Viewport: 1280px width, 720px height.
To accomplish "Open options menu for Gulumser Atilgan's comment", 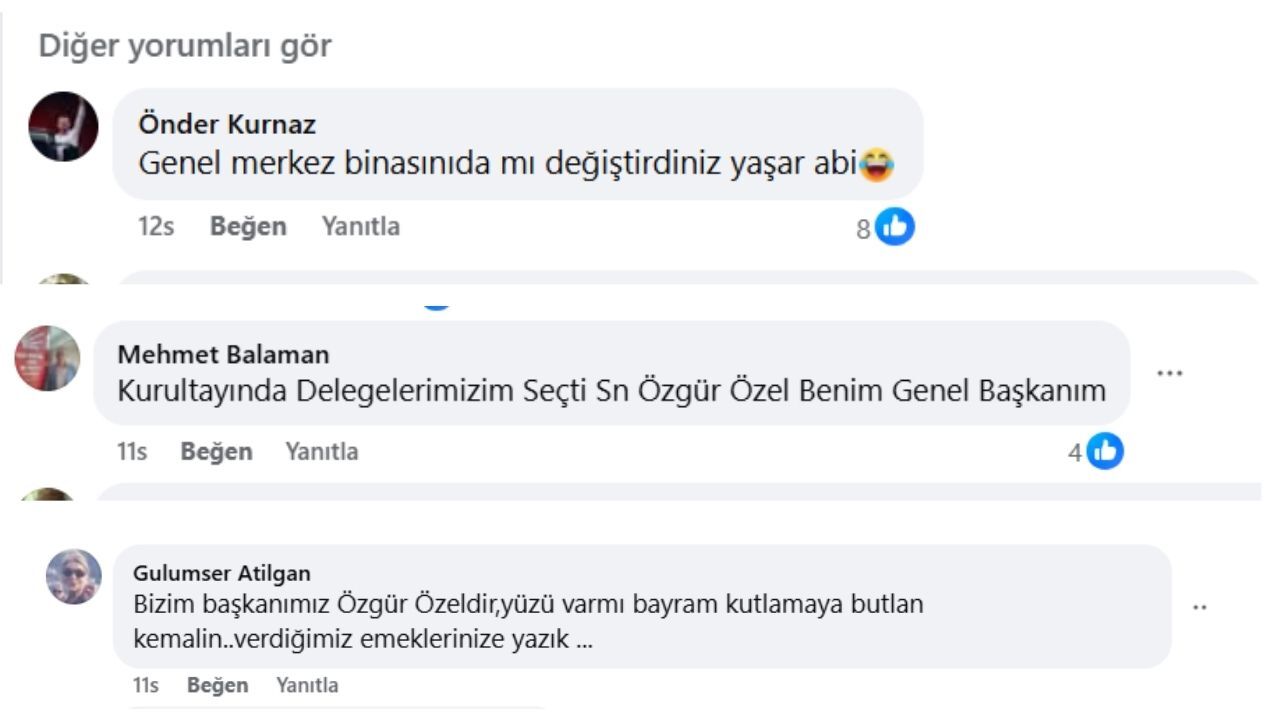I will coord(1200,607).
